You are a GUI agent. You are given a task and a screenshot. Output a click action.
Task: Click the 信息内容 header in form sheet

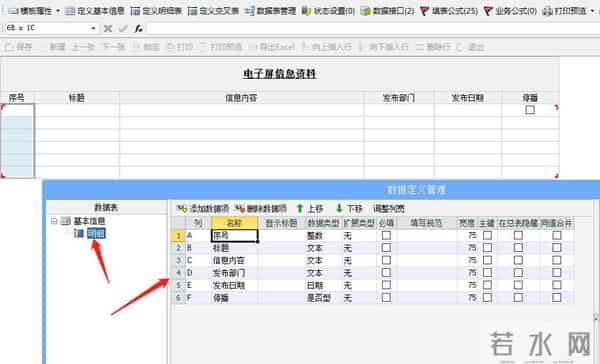[x=241, y=98]
